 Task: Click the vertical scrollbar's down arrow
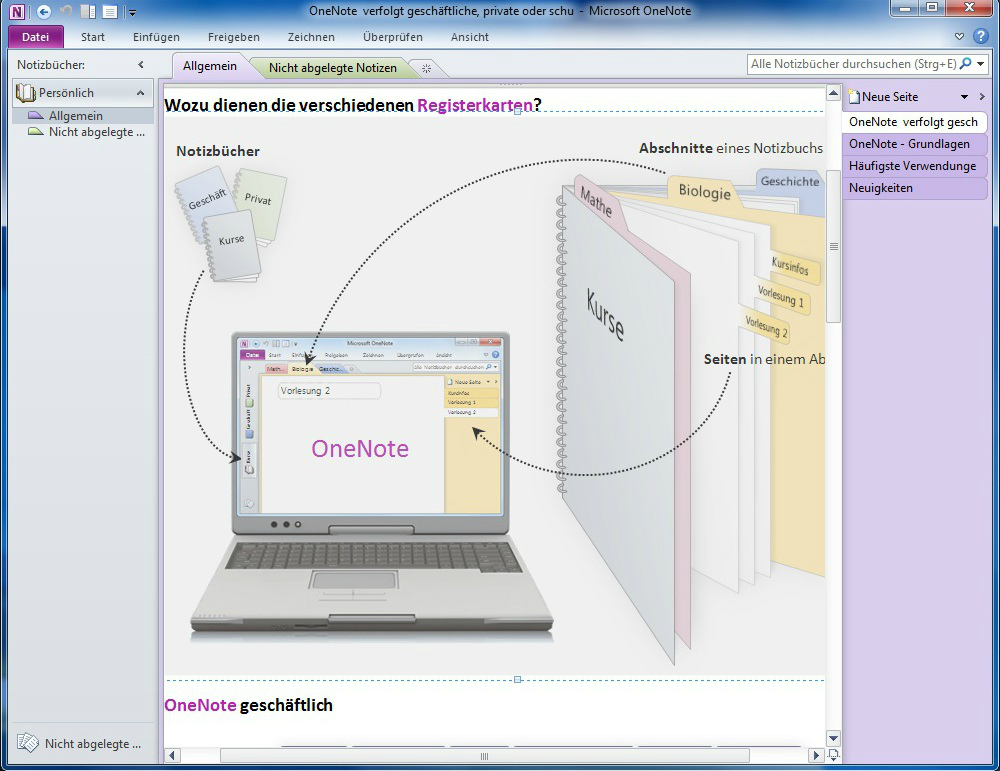833,736
